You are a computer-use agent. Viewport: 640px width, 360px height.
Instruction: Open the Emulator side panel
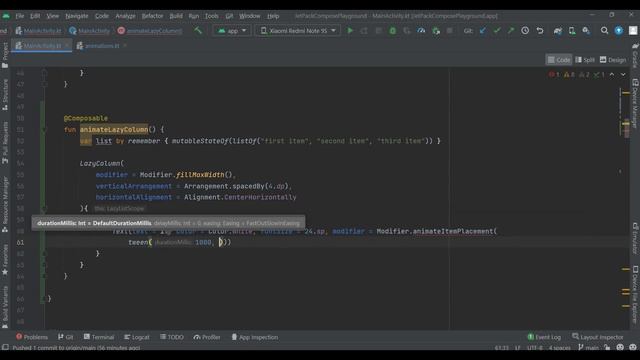pos(635,238)
